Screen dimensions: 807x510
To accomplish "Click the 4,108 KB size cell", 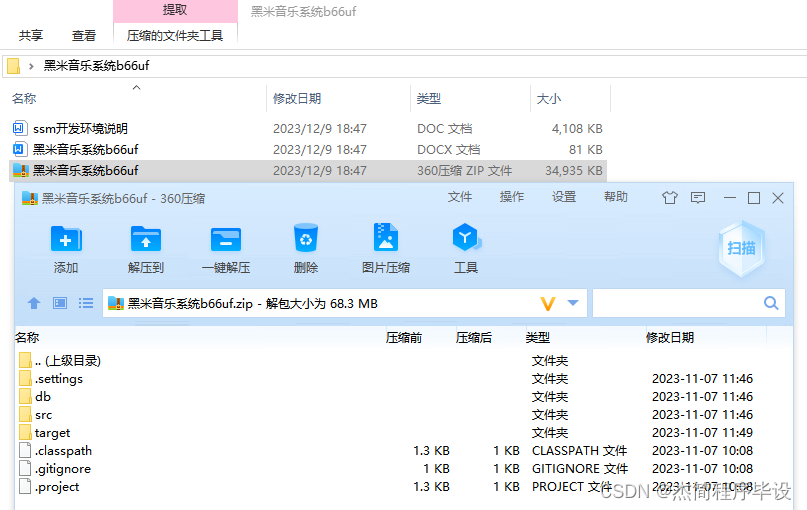I will (577, 129).
